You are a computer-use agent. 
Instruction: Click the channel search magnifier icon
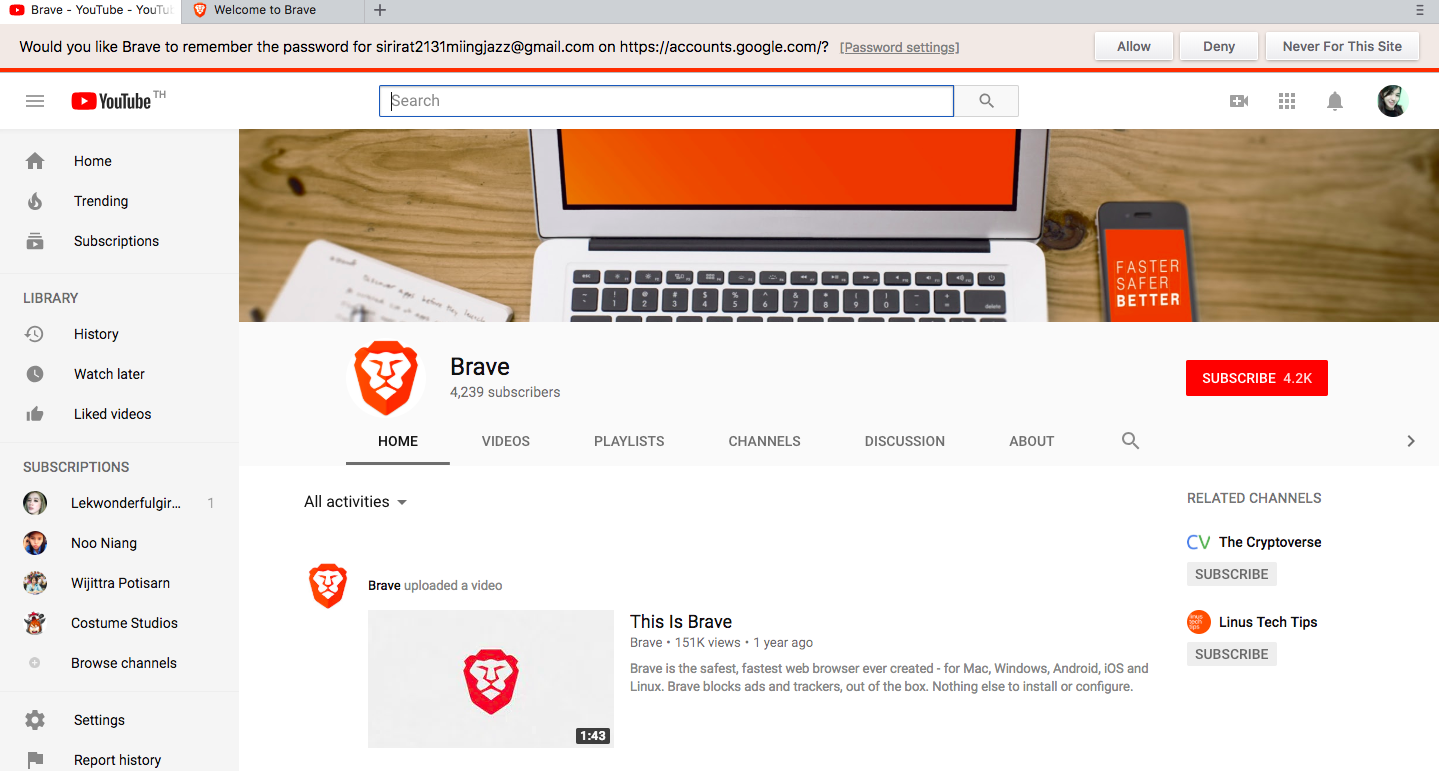coord(1131,441)
